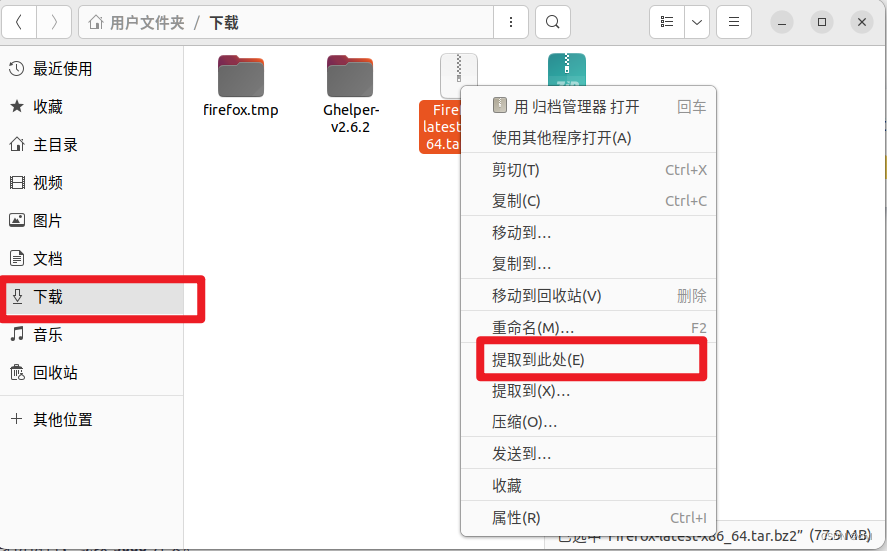Click the teal zip archive file
This screenshot has width=887, height=551.
[x=566, y=70]
